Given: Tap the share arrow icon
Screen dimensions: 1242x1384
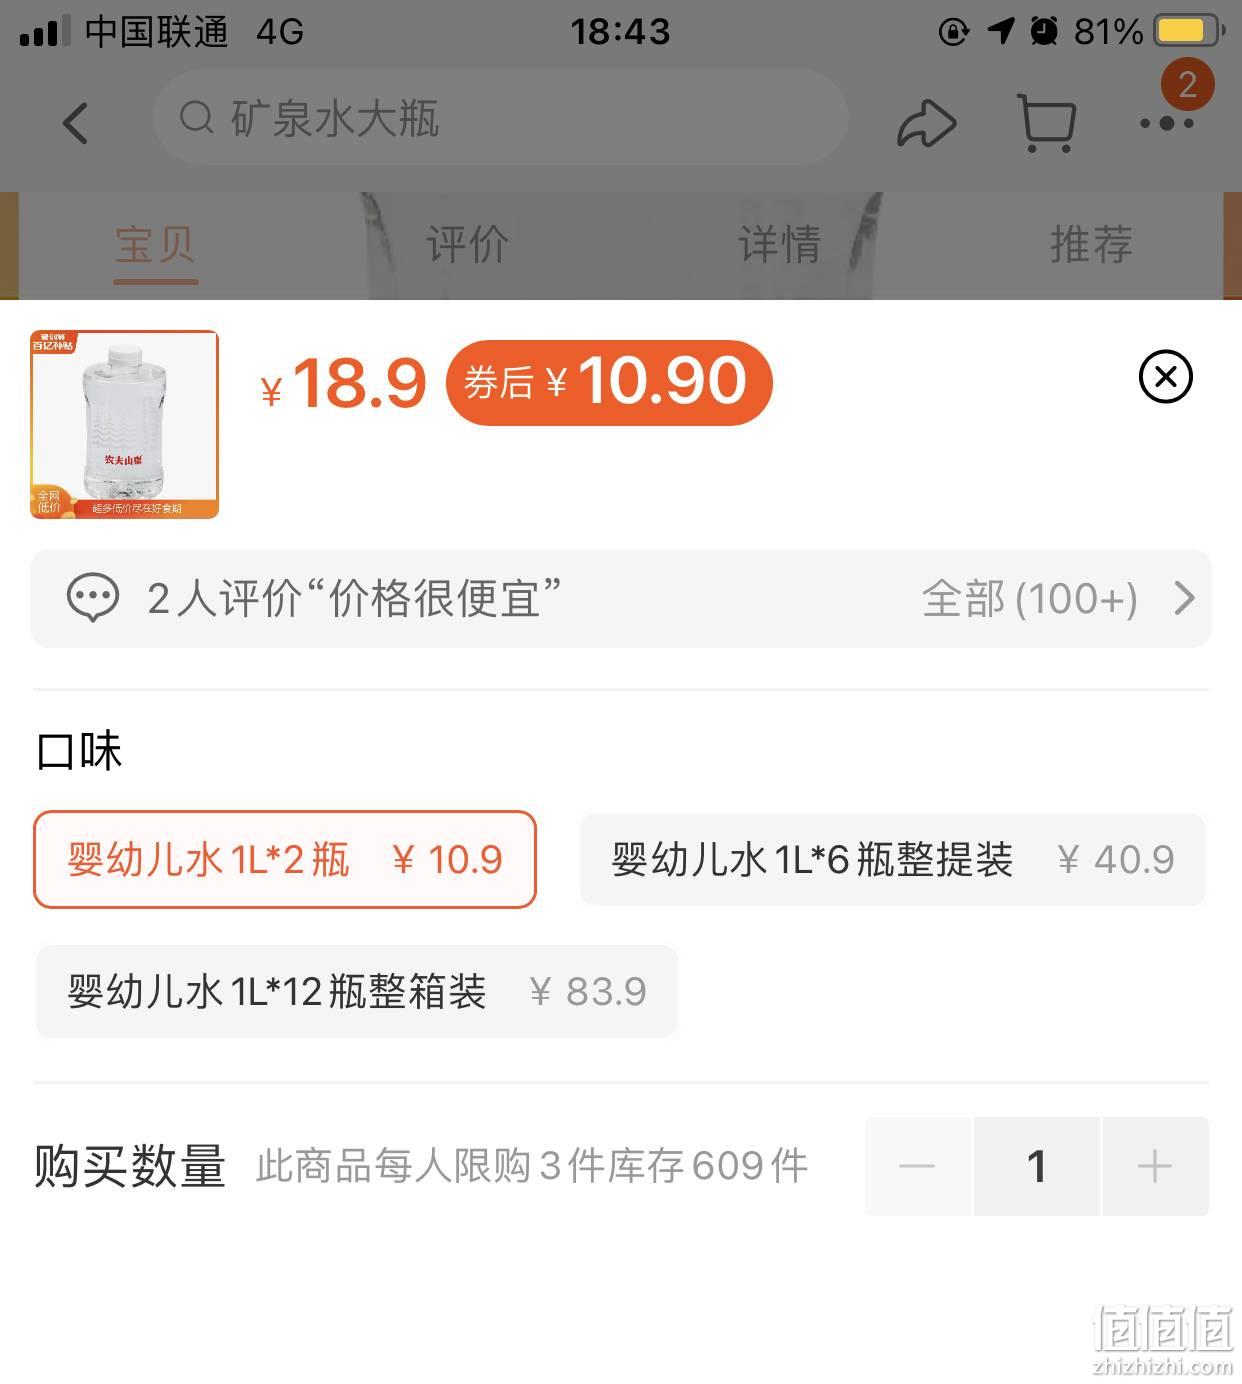Looking at the screenshot, I should point(927,123).
